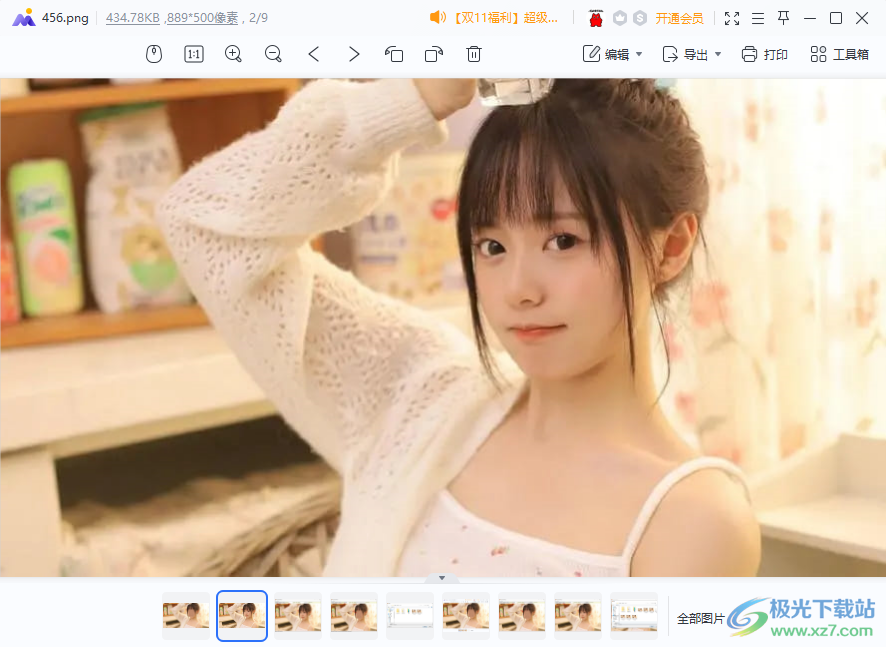Expand the 编辑 dropdown arrow

point(639,54)
